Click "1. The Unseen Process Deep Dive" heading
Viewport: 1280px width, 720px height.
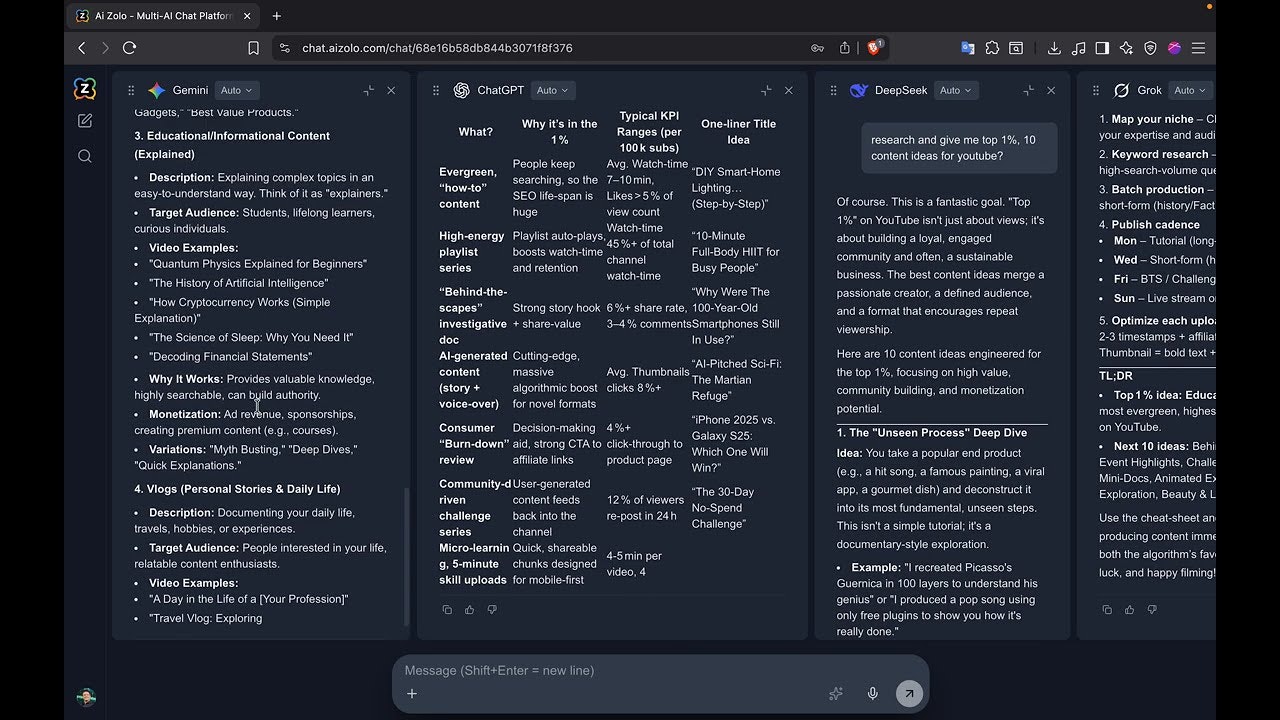click(932, 433)
